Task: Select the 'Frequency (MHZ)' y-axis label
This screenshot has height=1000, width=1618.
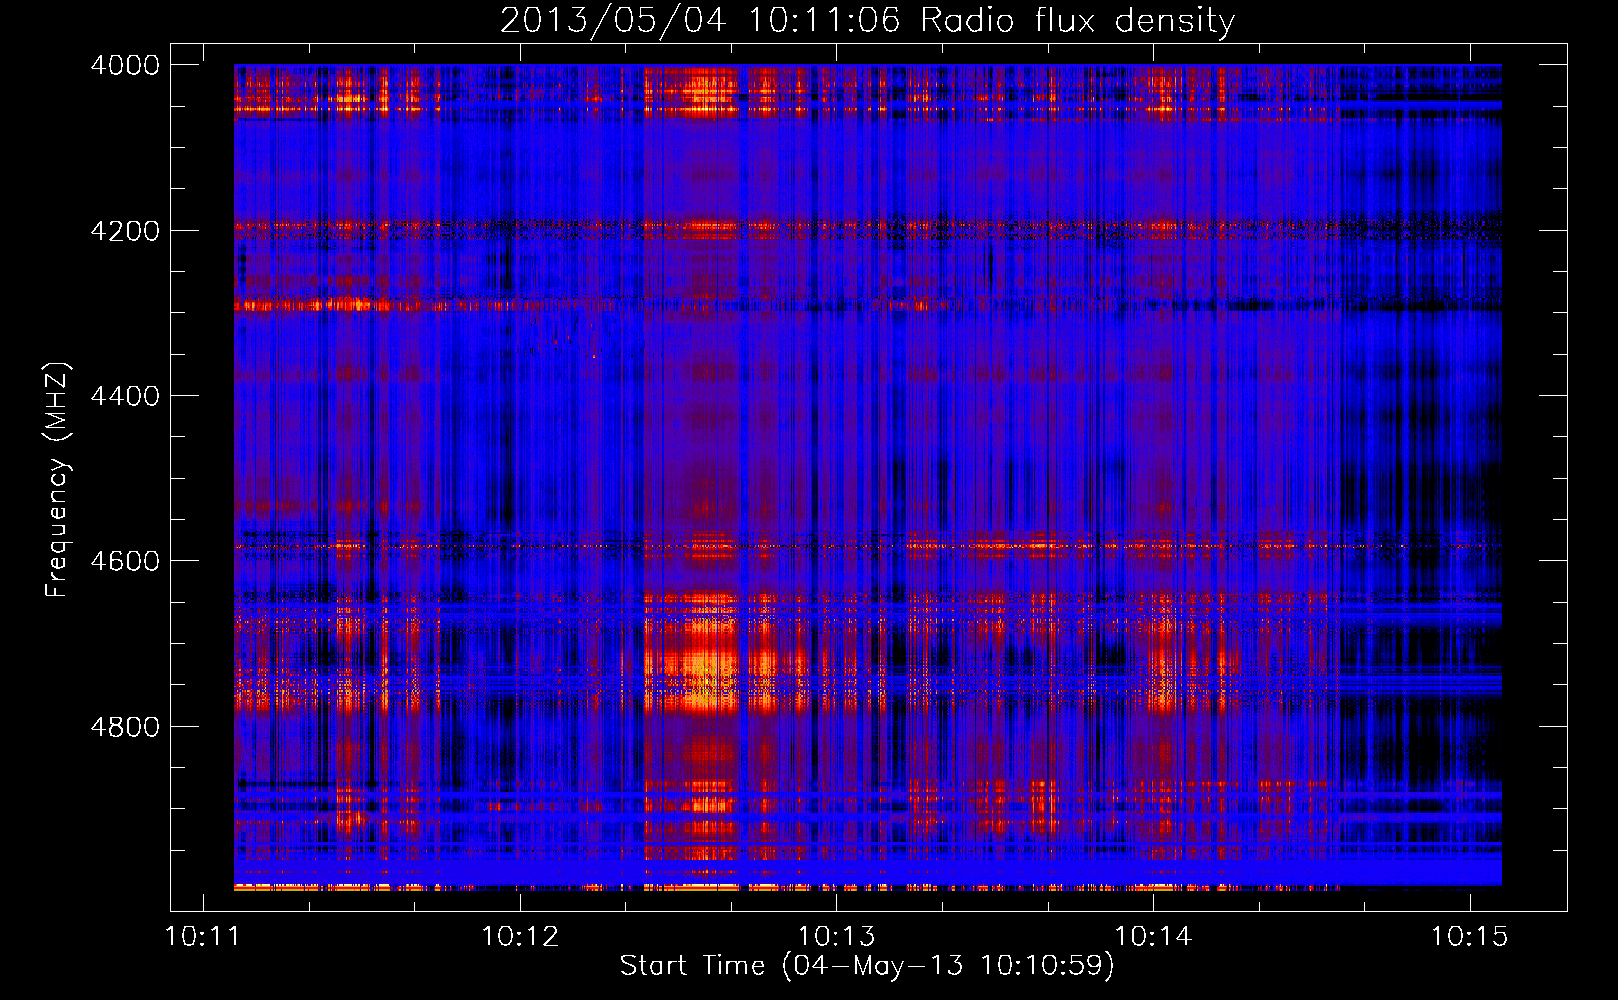Action: click(58, 479)
